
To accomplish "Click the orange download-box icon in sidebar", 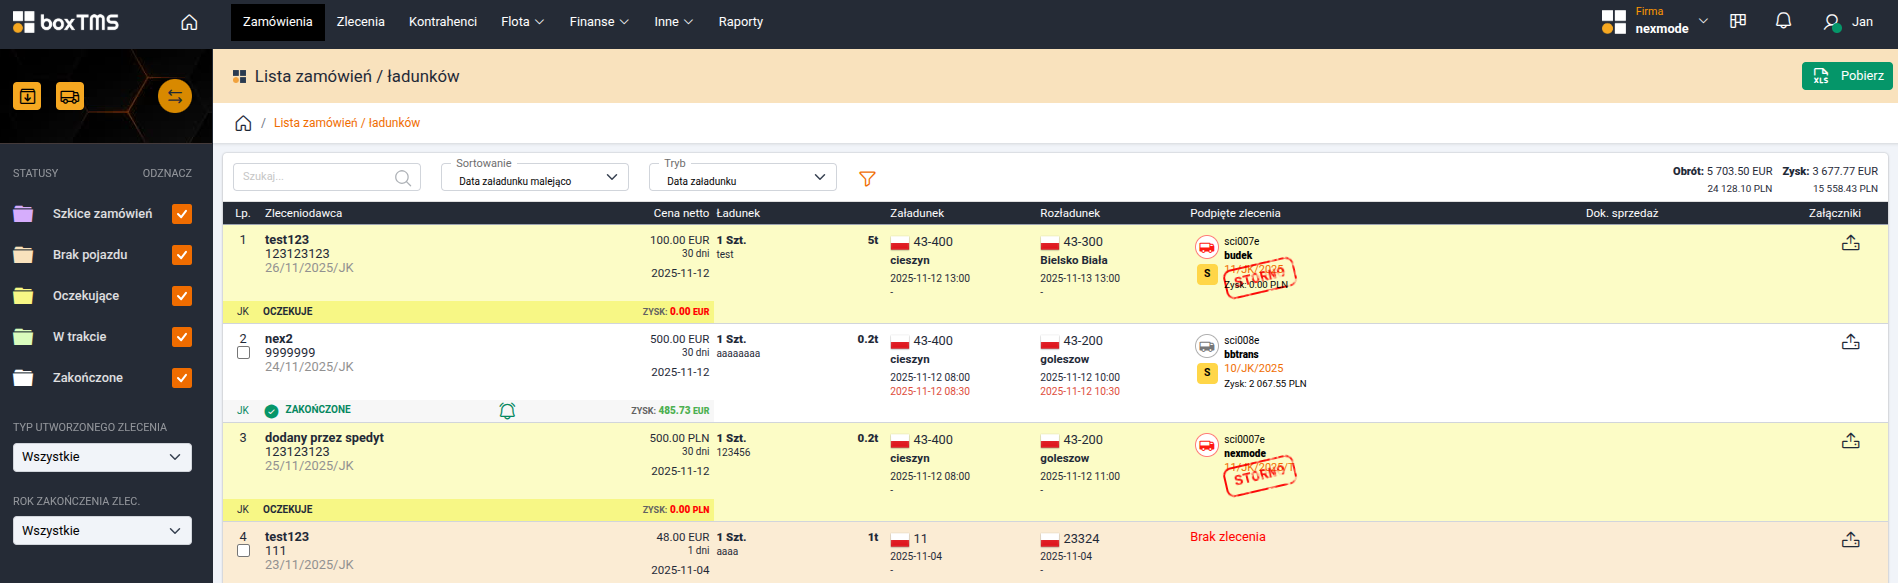I will click(27, 96).
